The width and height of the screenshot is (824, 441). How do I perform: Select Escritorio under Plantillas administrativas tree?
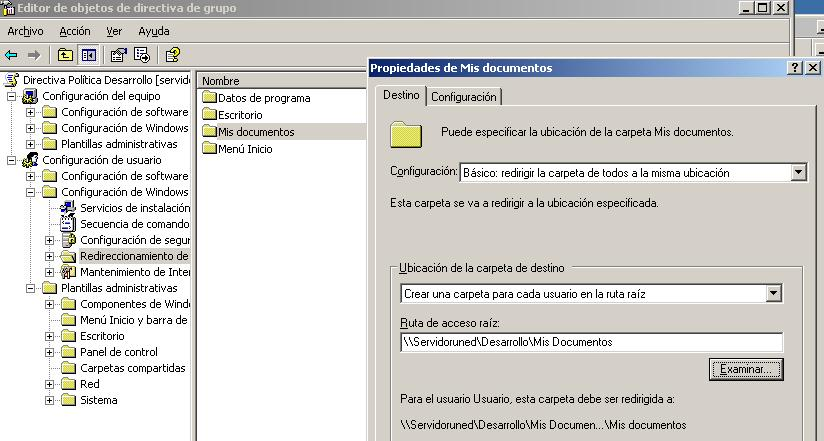coord(102,336)
